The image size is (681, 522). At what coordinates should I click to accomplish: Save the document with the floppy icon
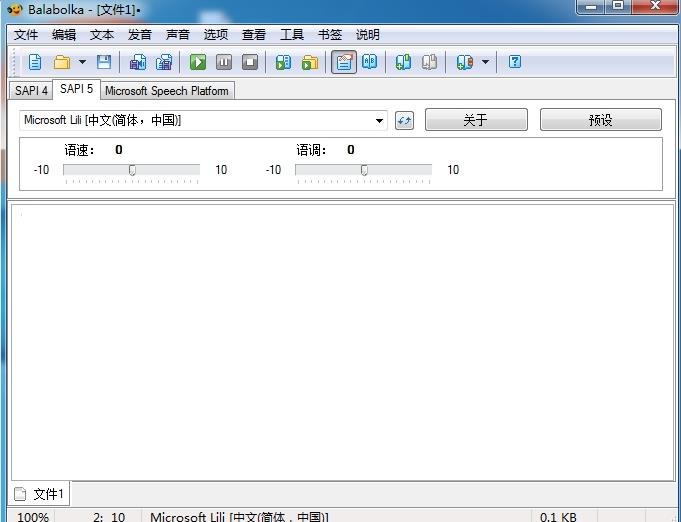104,62
